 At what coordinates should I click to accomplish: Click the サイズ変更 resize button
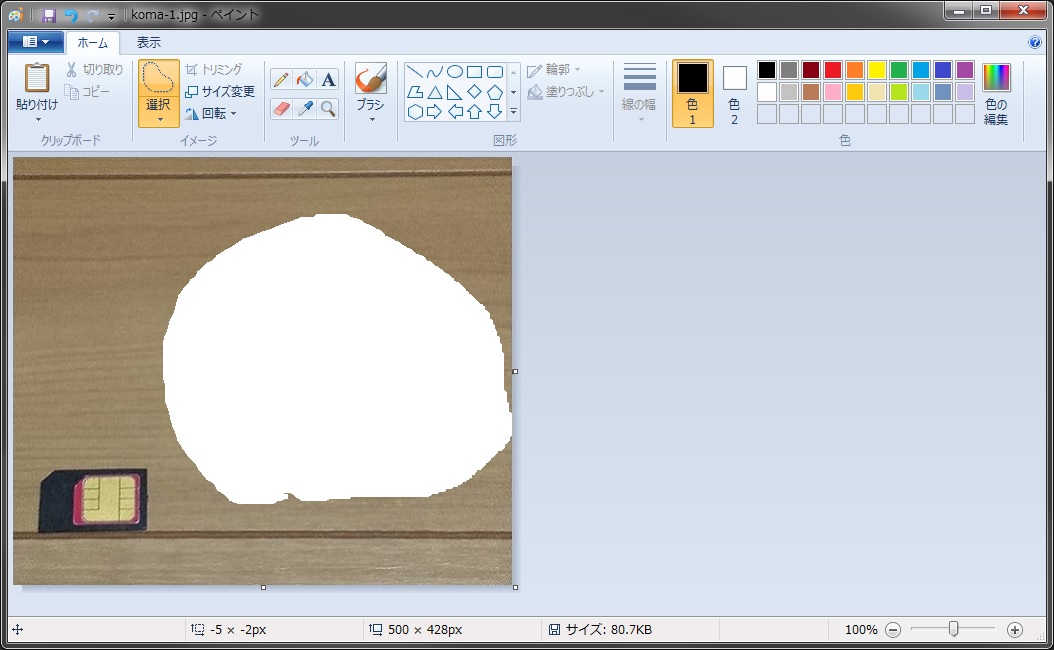coord(220,91)
